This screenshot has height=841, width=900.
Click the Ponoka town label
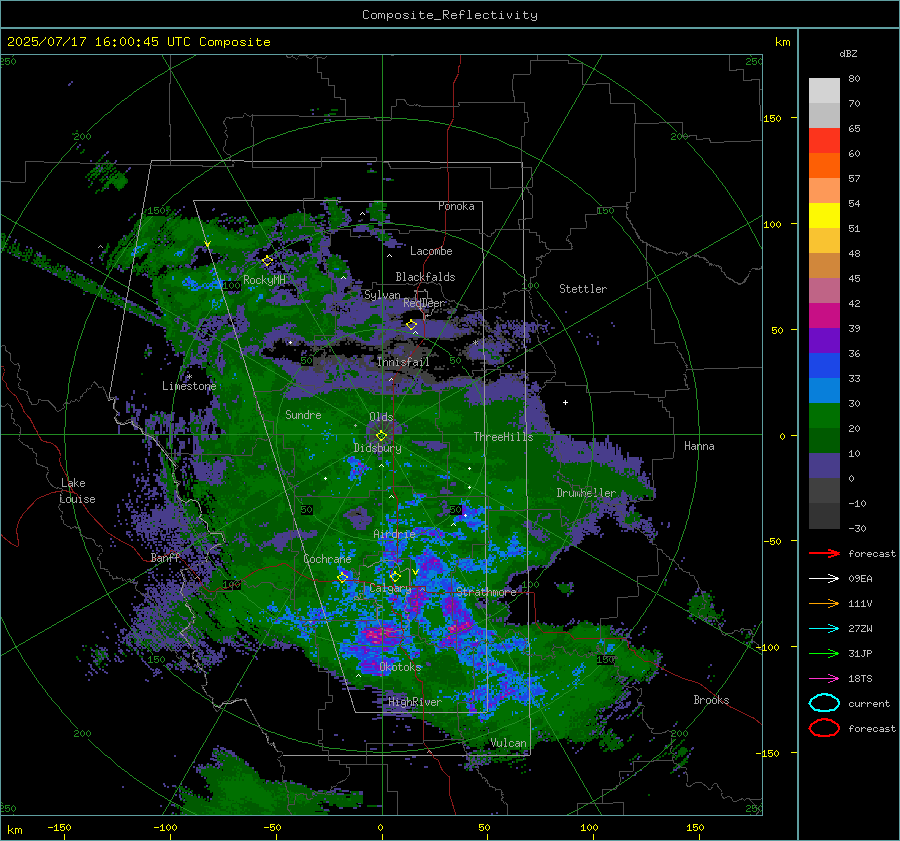456,206
